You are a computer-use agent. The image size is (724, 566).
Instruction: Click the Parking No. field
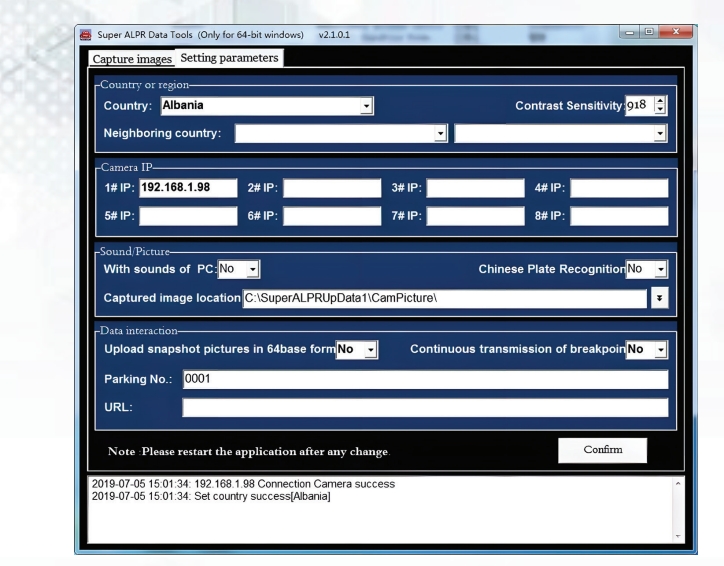click(x=425, y=379)
